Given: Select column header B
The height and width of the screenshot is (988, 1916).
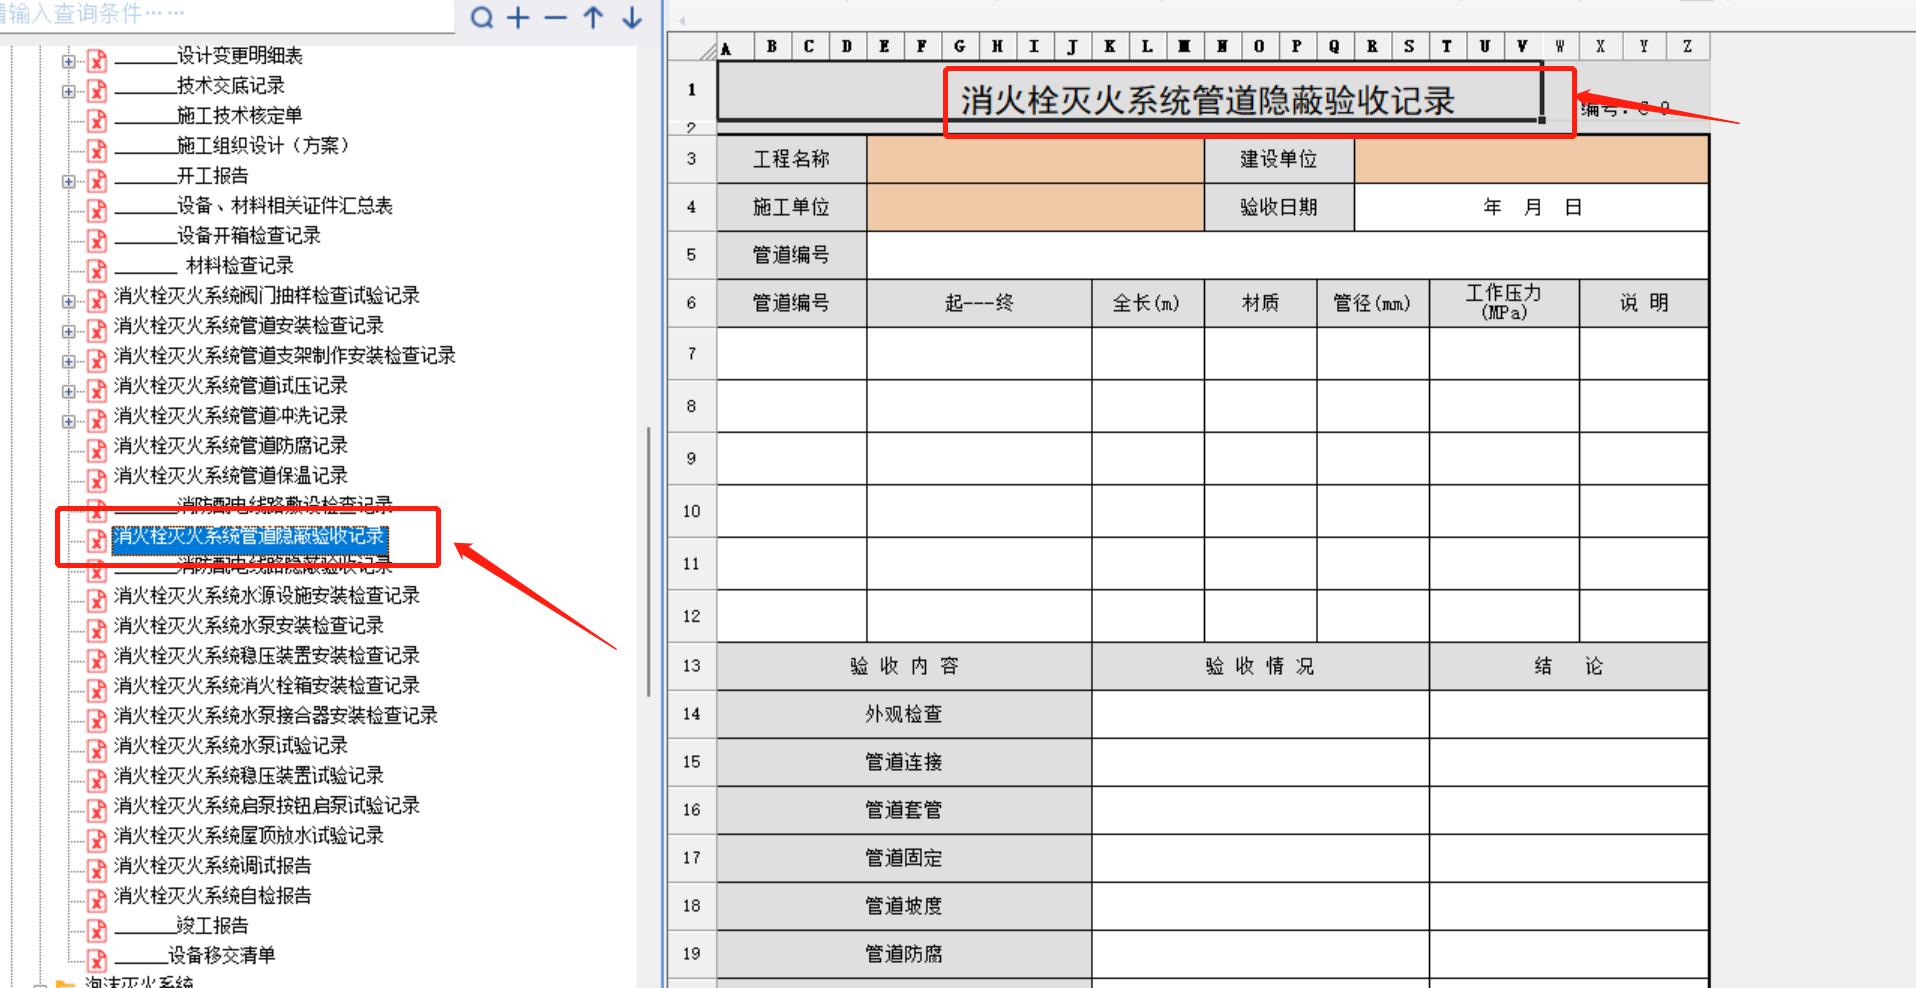Looking at the screenshot, I should 772,47.
